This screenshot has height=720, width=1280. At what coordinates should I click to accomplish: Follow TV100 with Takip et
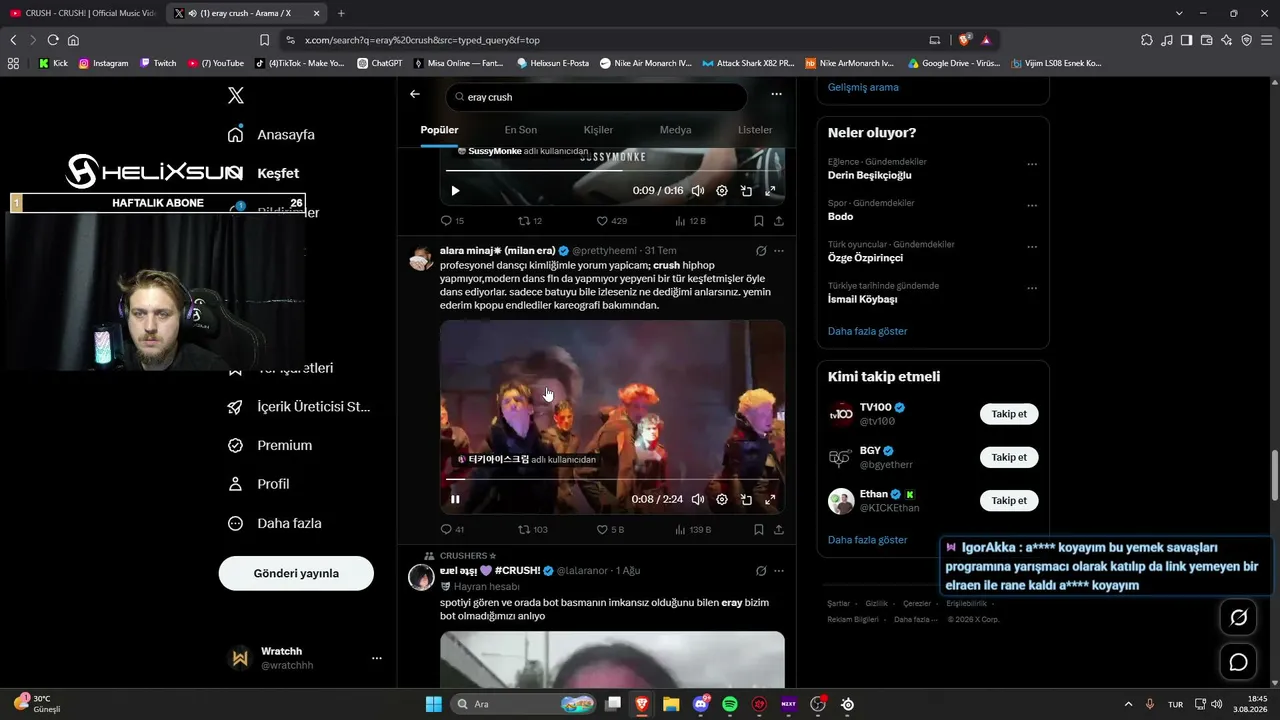pyautogui.click(x=1009, y=414)
